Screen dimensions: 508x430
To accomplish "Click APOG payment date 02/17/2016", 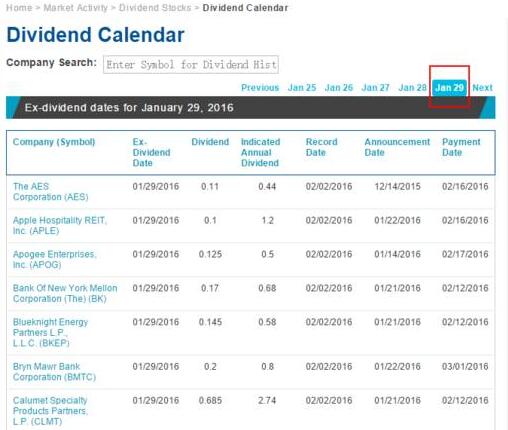I will pos(465,254).
